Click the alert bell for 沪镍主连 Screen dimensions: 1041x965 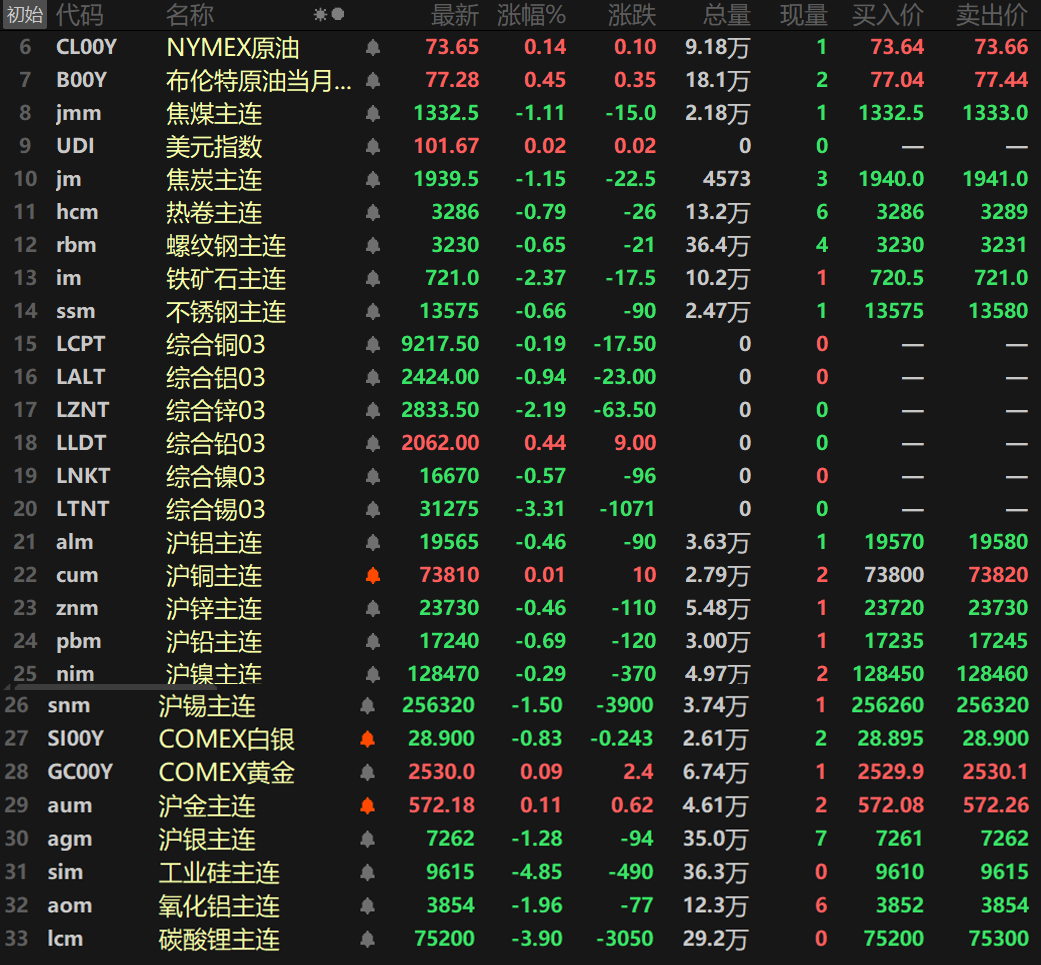pyautogui.click(x=372, y=674)
